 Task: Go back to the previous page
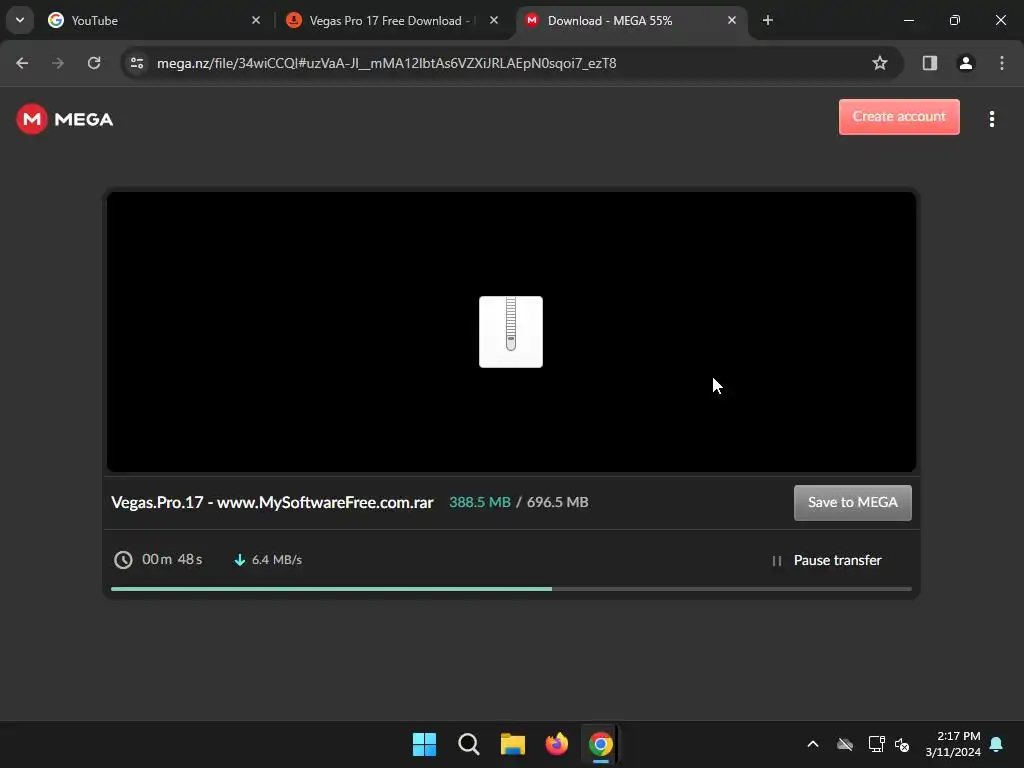click(x=22, y=63)
